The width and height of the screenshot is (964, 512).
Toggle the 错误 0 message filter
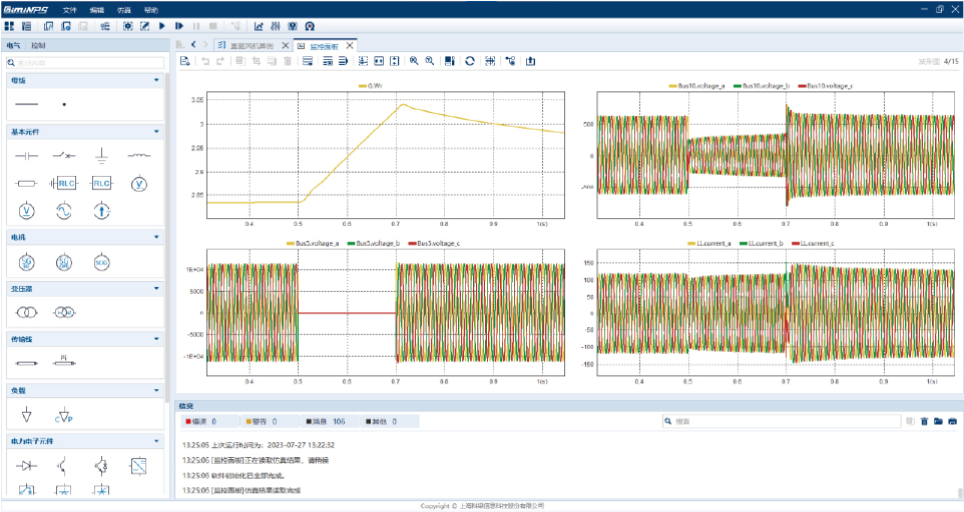coord(200,422)
